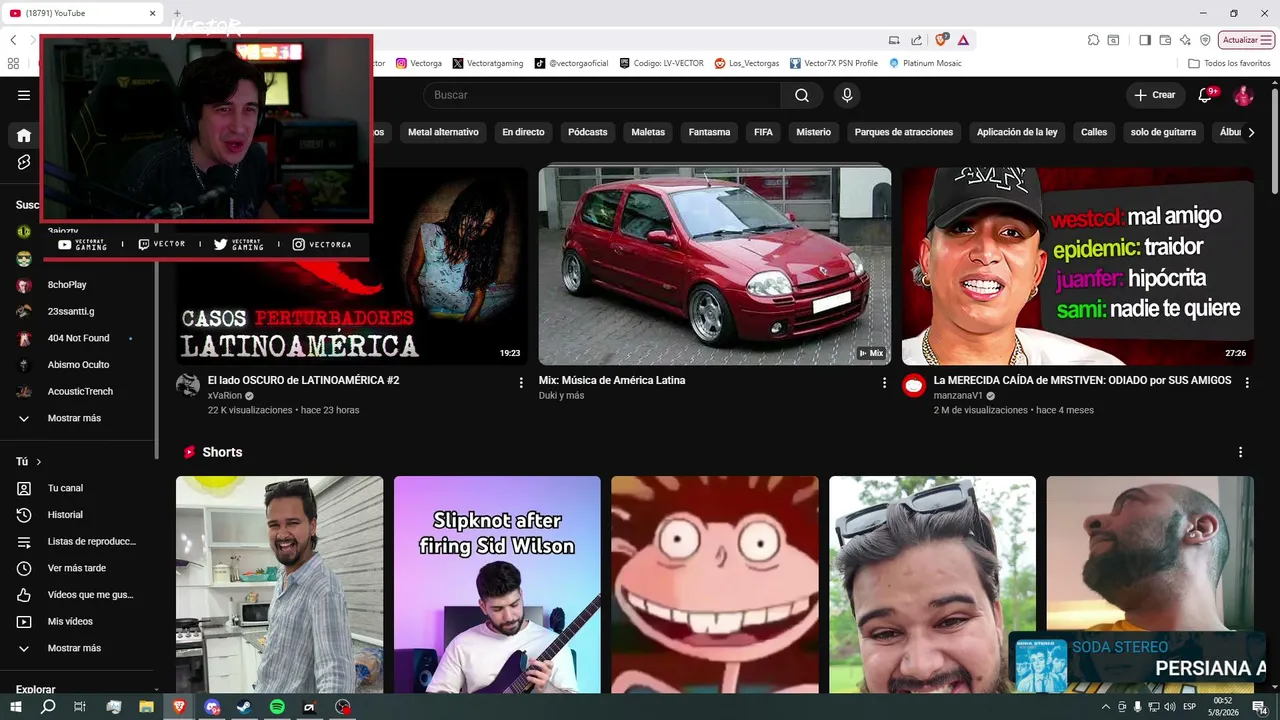Open Leo AI sparkle icon
1280x720 pixels.
pyautogui.click(x=1185, y=40)
